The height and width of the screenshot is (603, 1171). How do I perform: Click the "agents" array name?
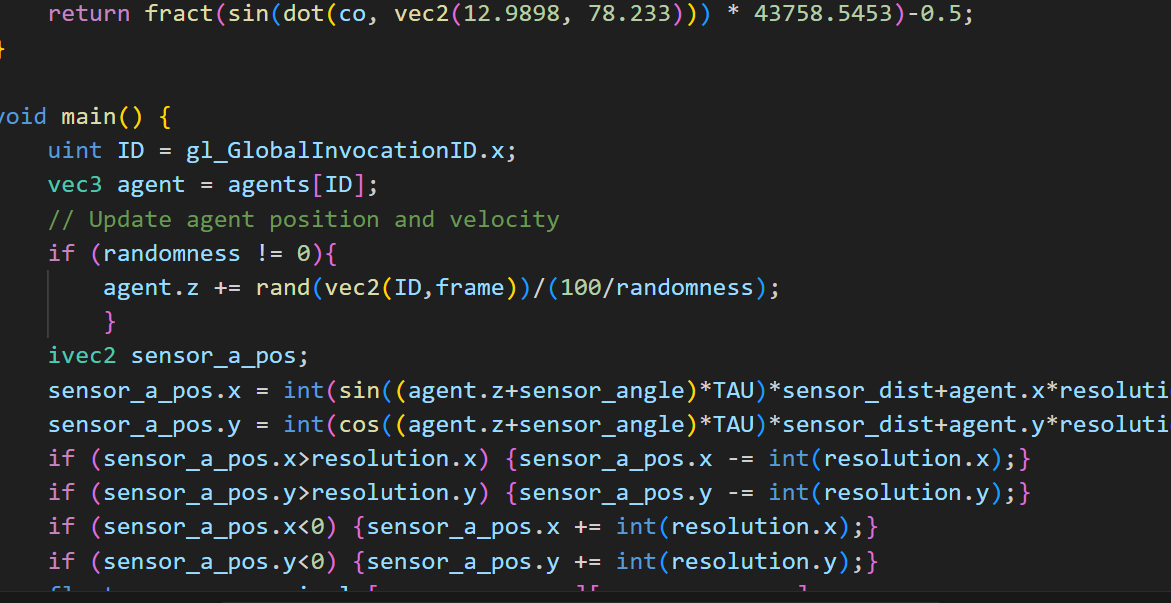(269, 185)
